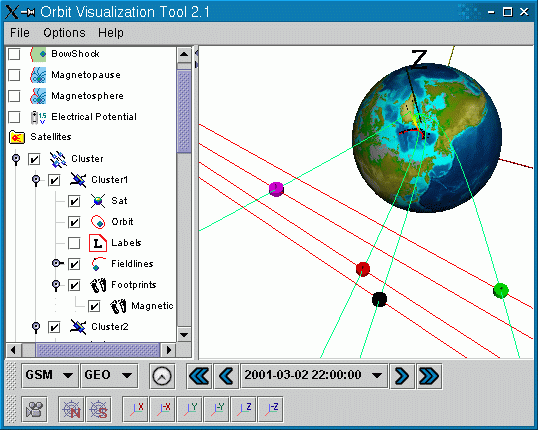The width and height of the screenshot is (538, 430).
Task: Click the Sat globe icon
Action: (x=98, y=201)
